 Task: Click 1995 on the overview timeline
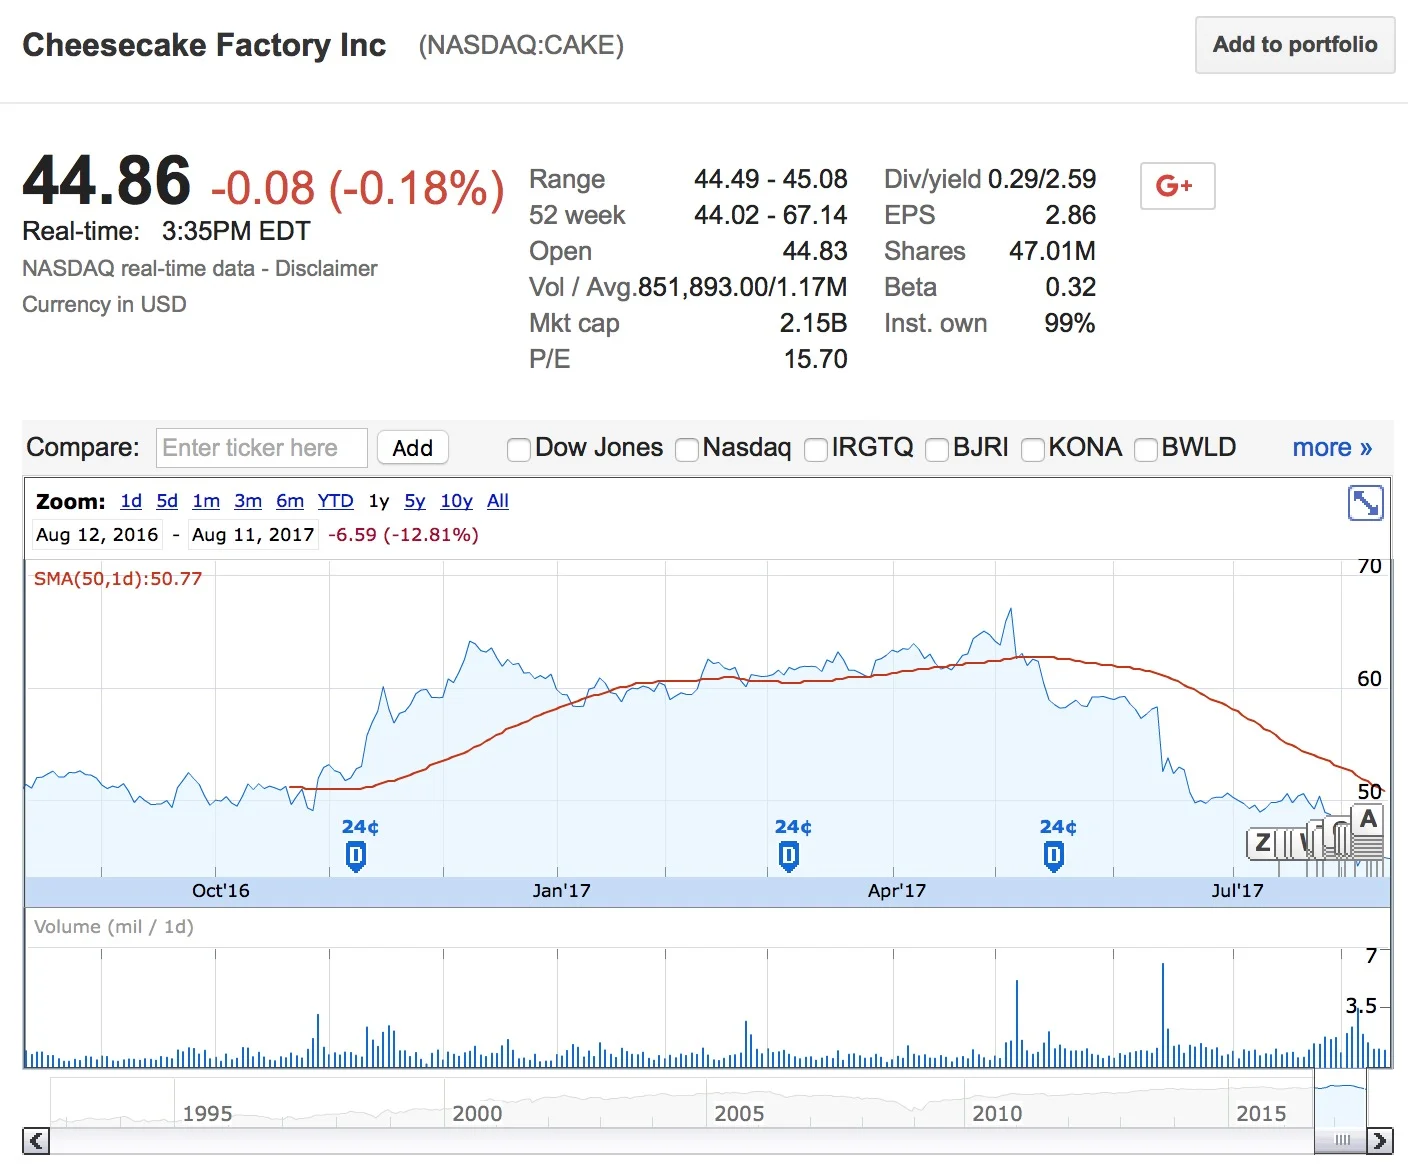[x=207, y=1113]
